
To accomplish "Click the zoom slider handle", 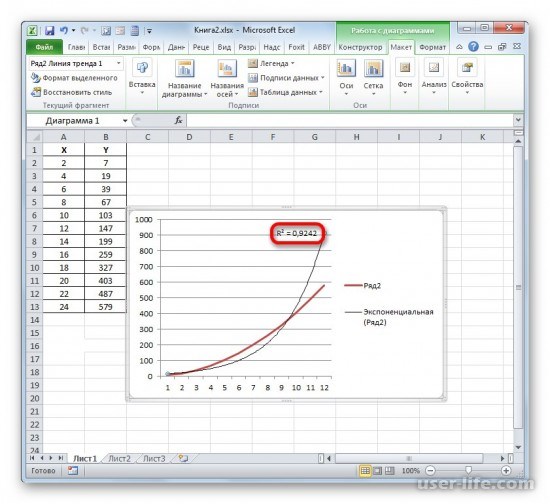I will pyautogui.click(x=468, y=470).
